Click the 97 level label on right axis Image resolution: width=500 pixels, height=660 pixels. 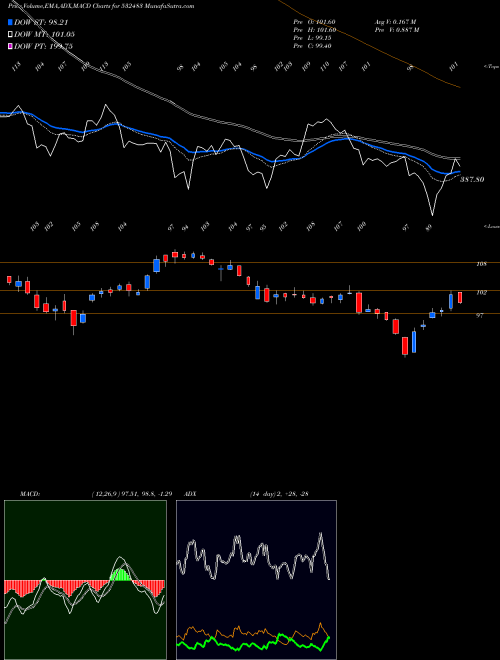click(x=479, y=315)
